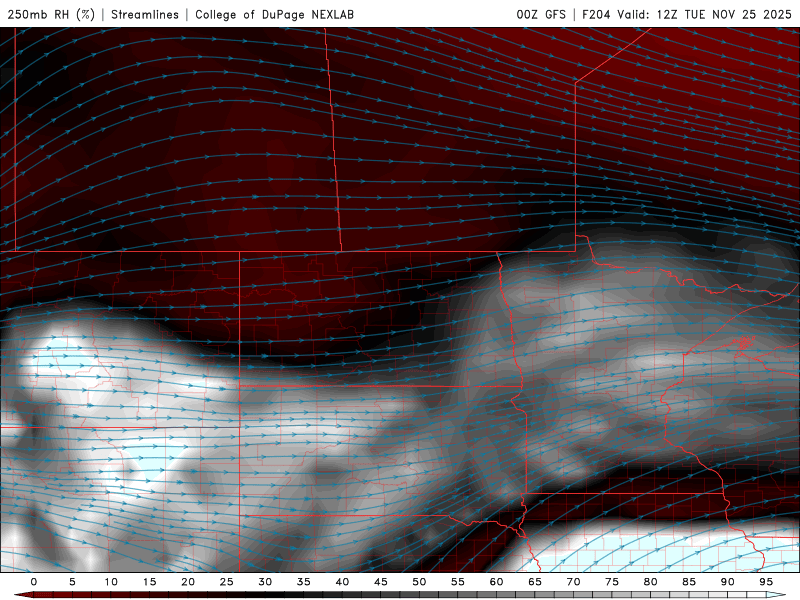Click the "65" humidity scale value
This screenshot has height=600, width=800.
pos(535,582)
